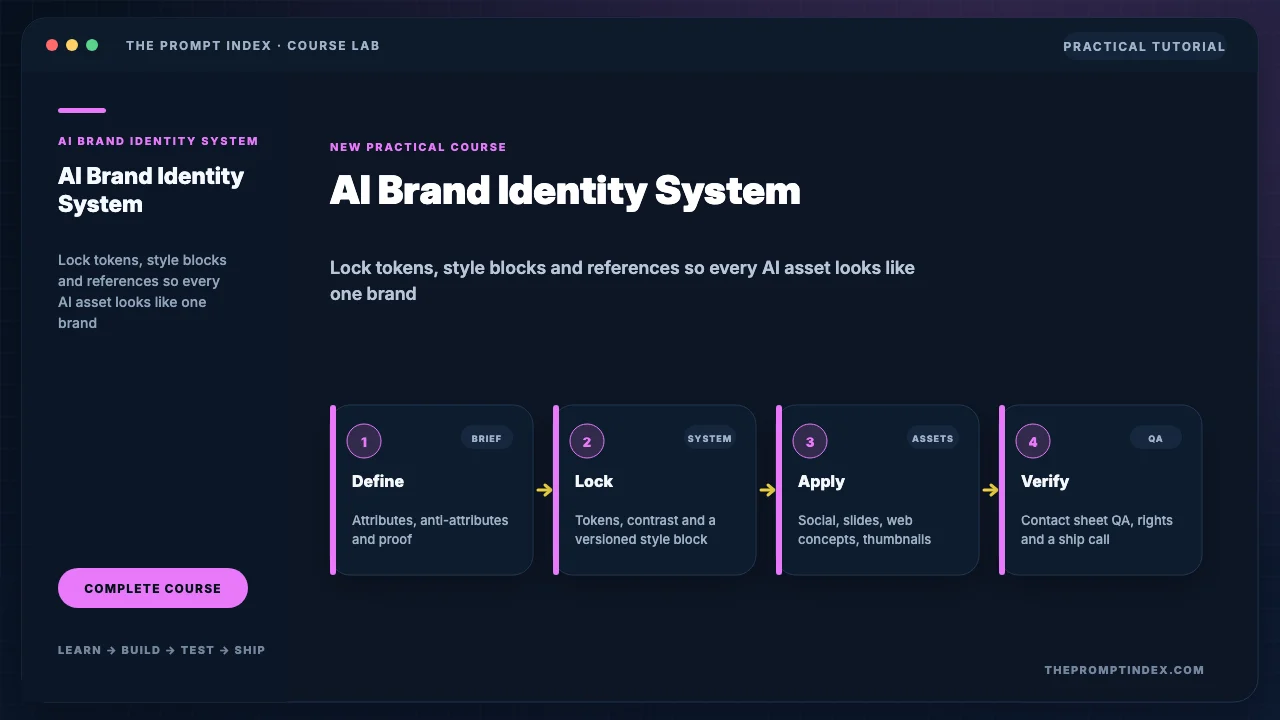The width and height of the screenshot is (1280, 720).
Task: Click the green window dot
Action: [x=92, y=45]
